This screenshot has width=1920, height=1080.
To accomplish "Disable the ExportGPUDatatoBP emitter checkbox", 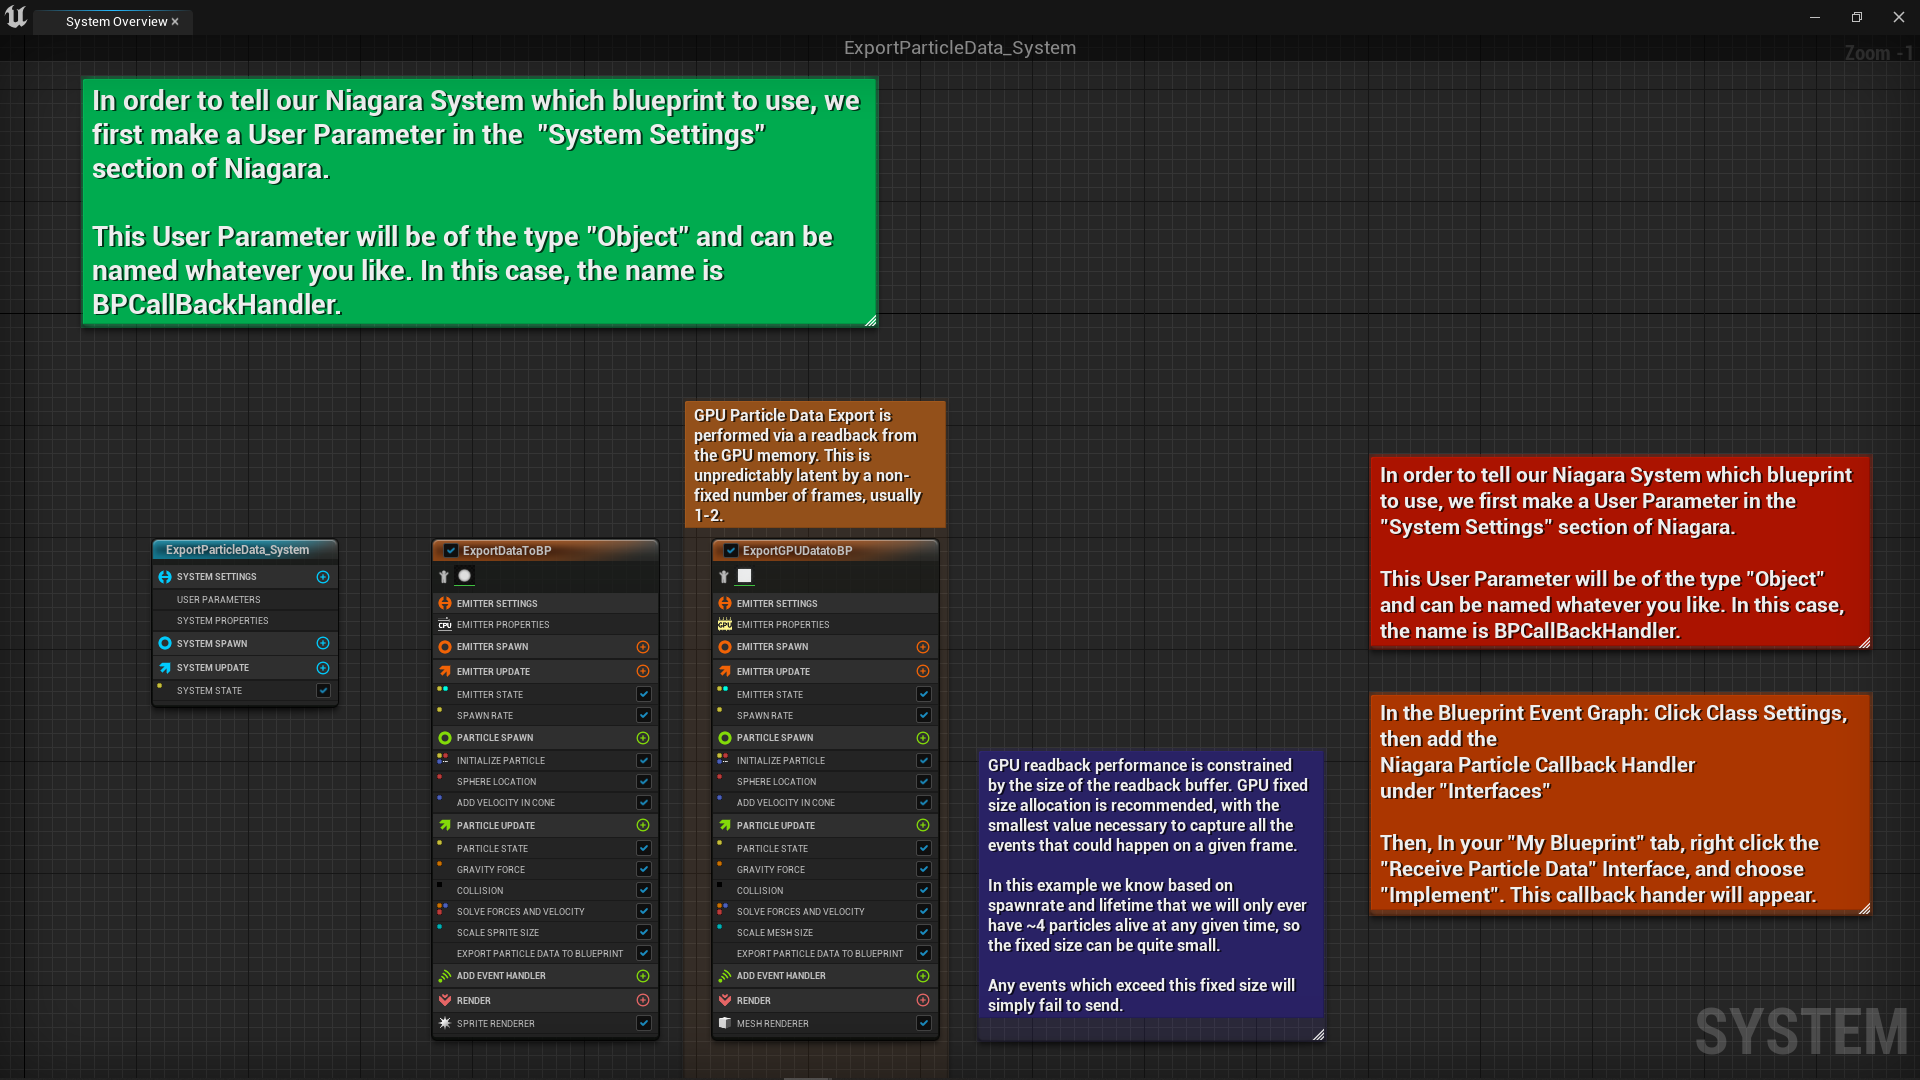I will point(731,550).
